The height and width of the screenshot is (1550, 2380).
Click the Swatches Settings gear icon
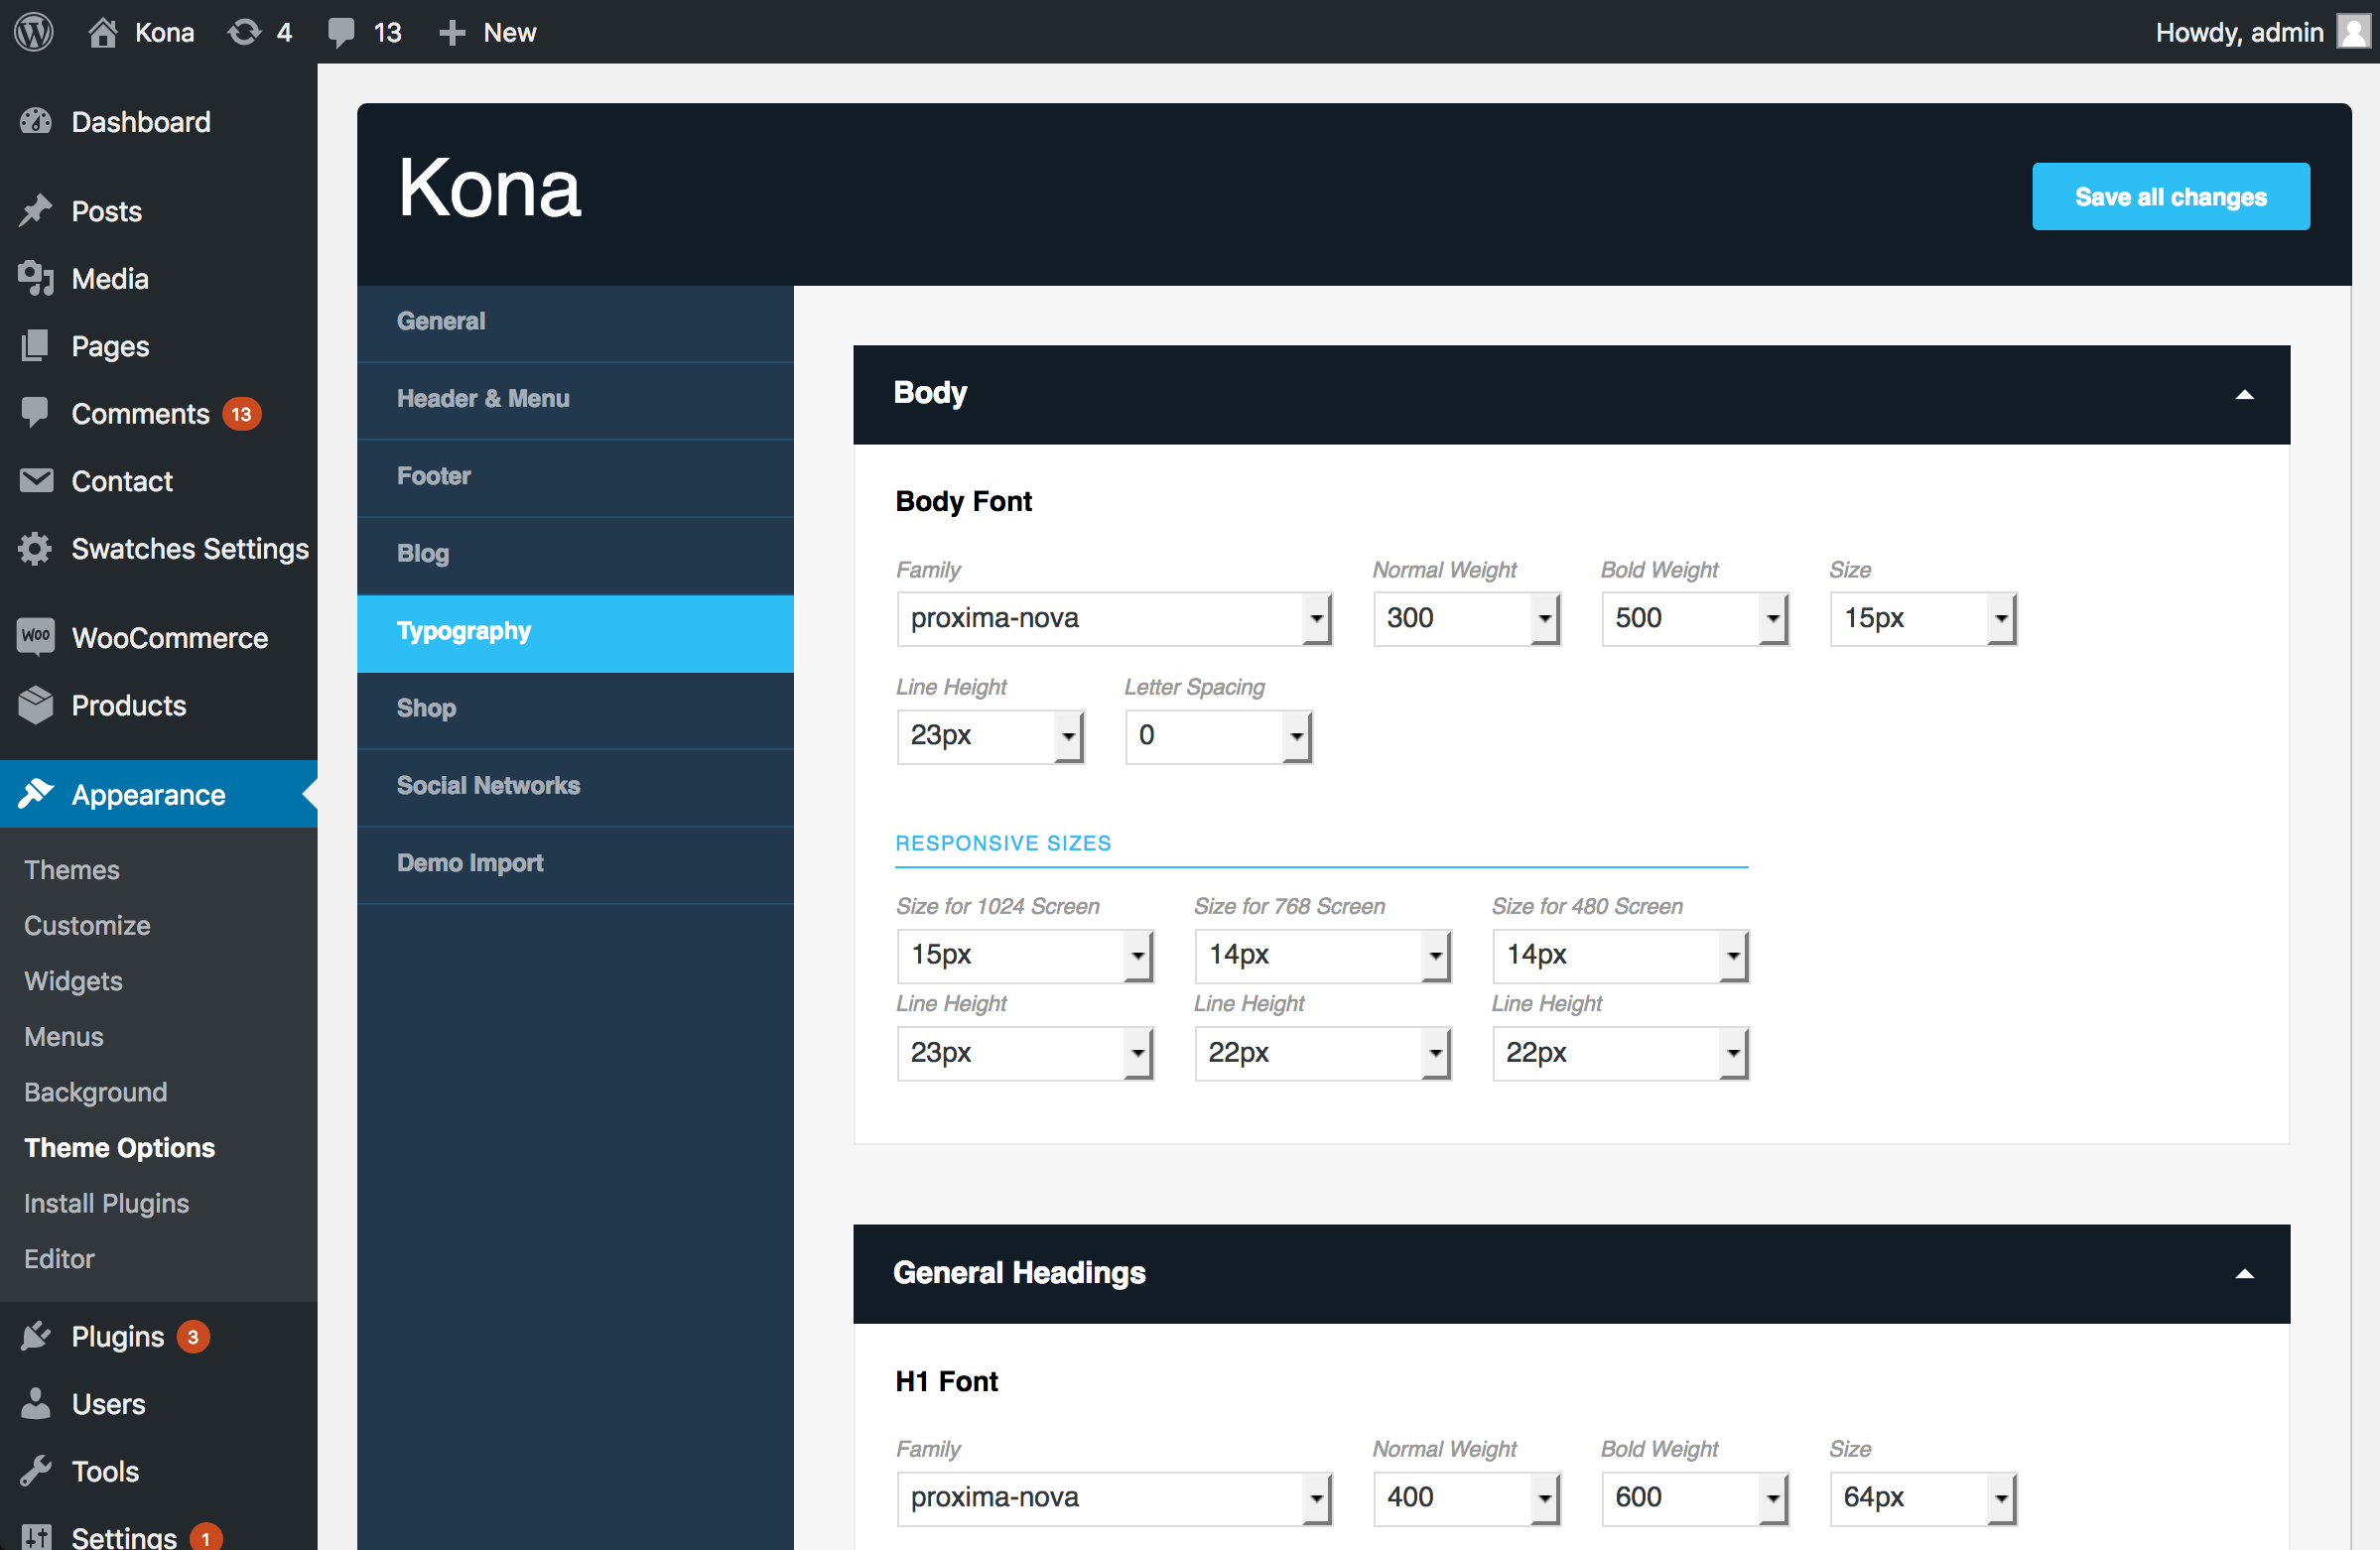coord(36,548)
